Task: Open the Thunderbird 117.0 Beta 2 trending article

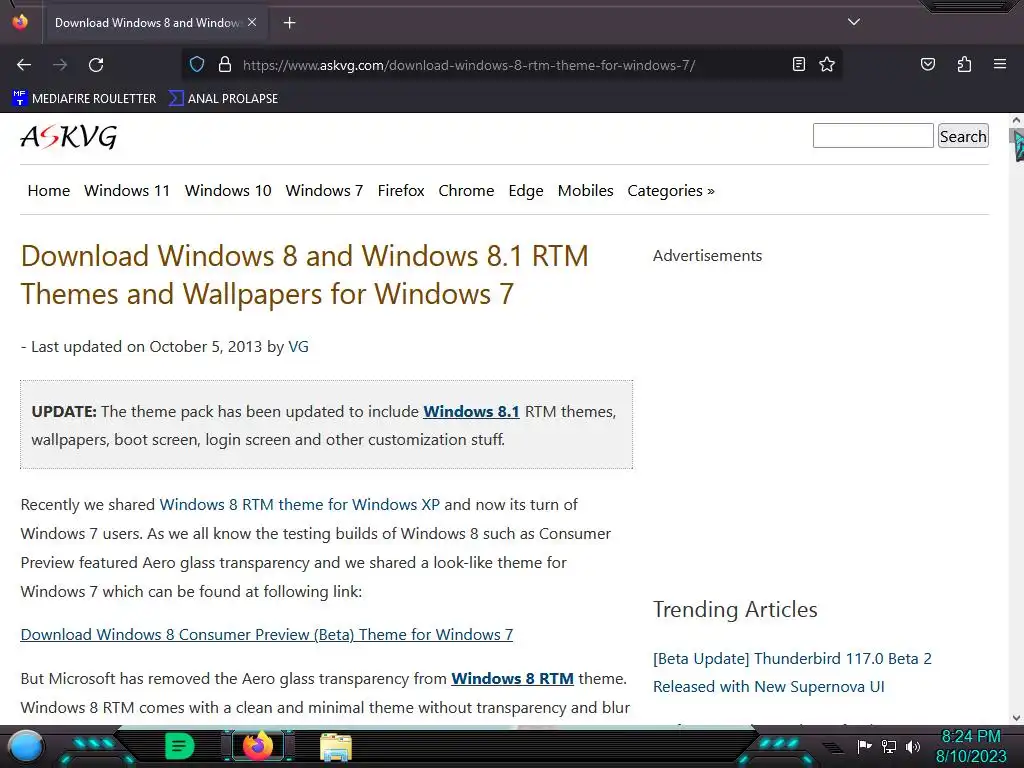Action: [792, 673]
